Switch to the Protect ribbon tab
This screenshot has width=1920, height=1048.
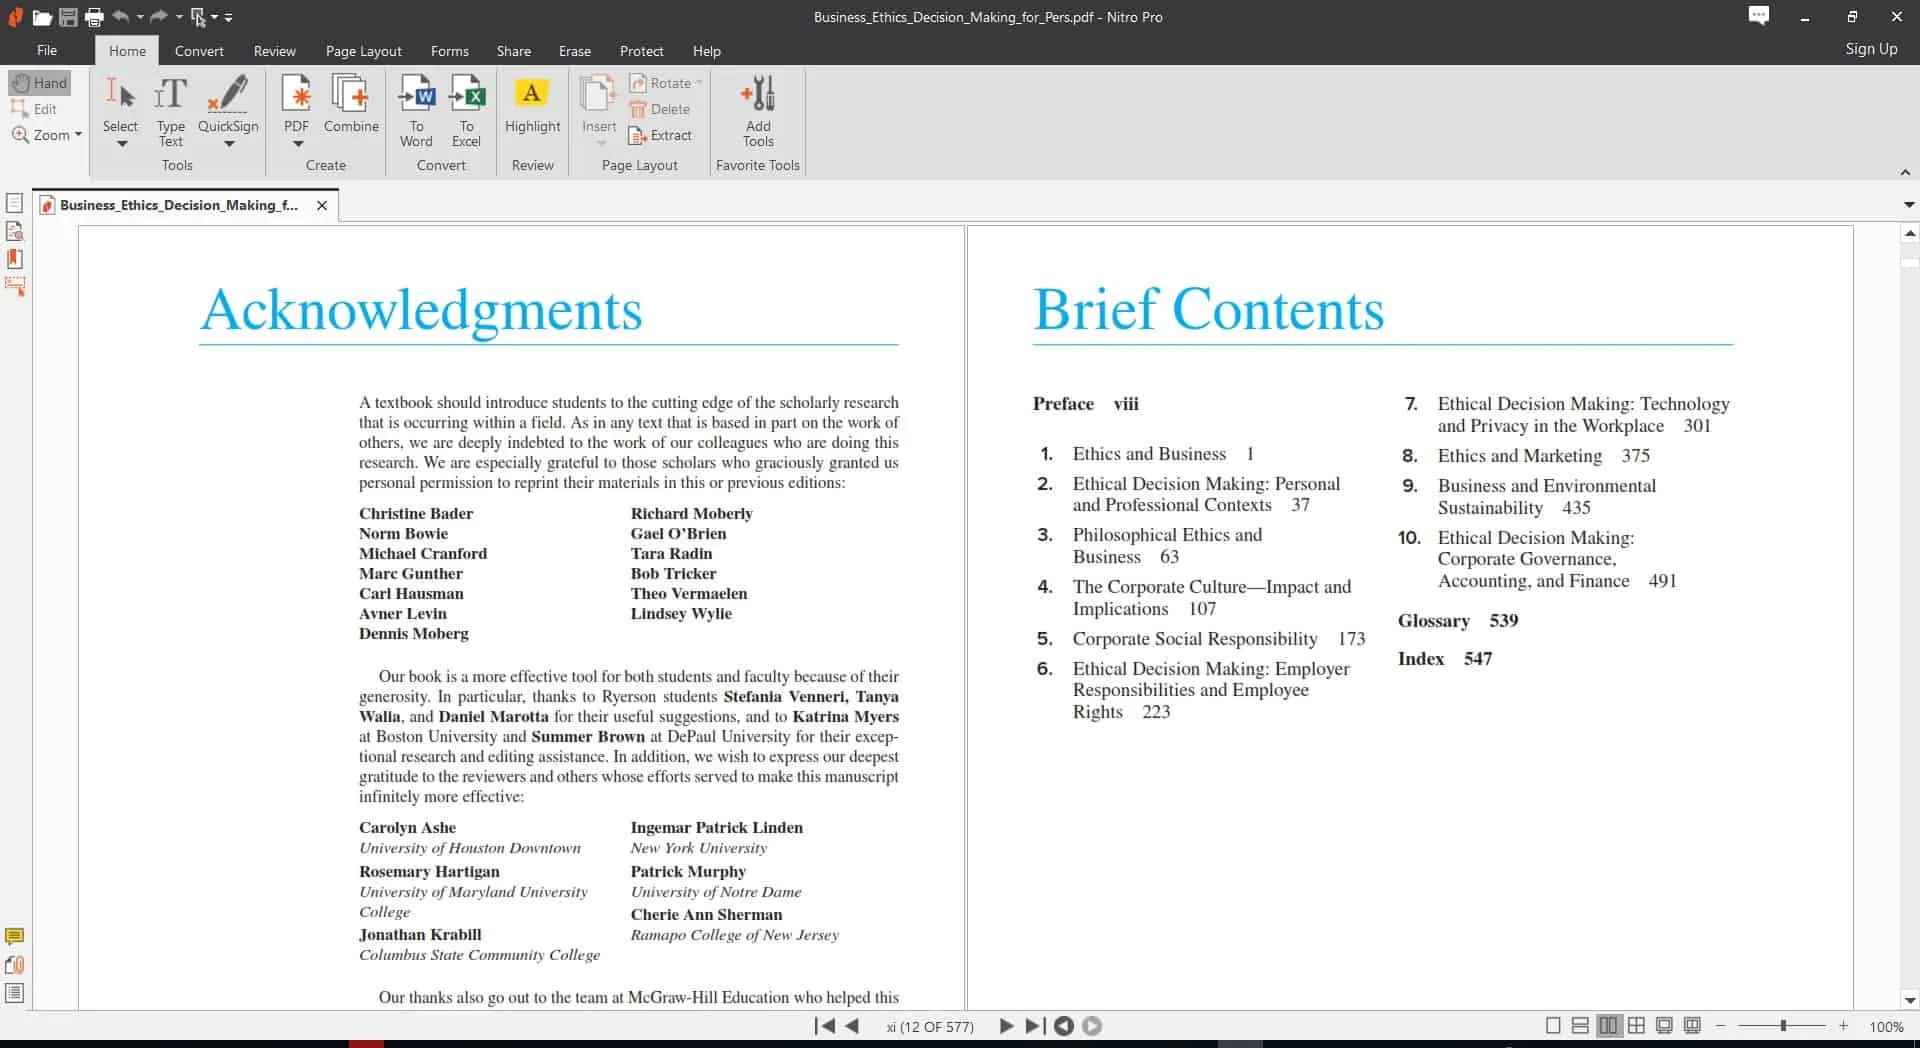[641, 51]
